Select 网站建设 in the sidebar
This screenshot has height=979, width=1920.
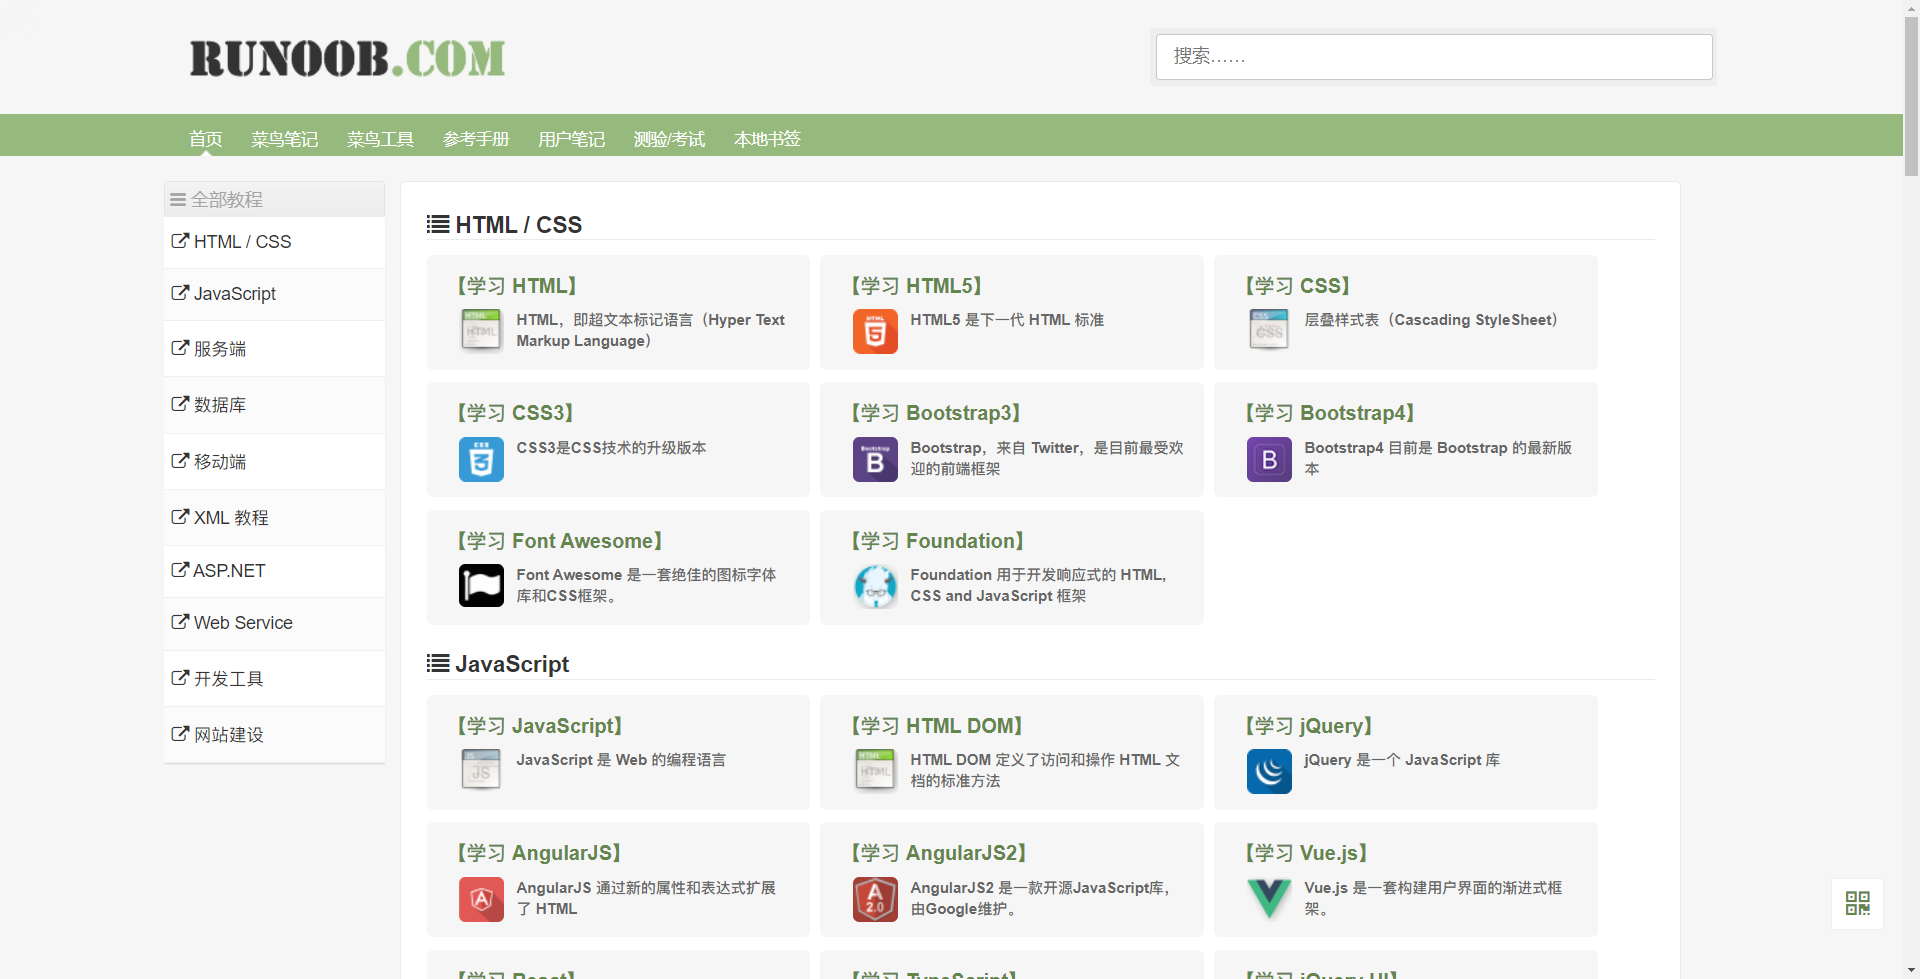click(274, 735)
